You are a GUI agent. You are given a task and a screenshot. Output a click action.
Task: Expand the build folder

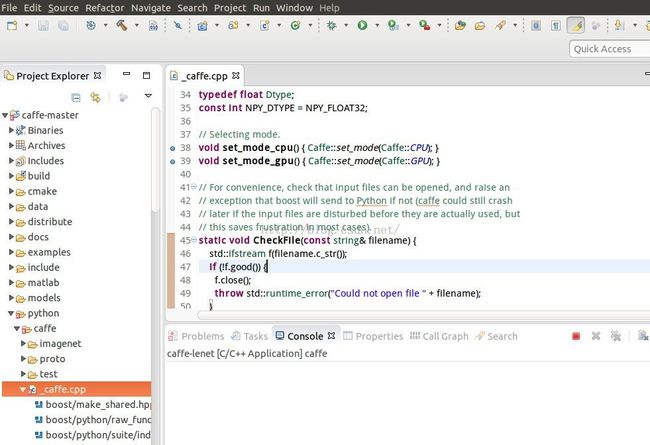pos(11,176)
